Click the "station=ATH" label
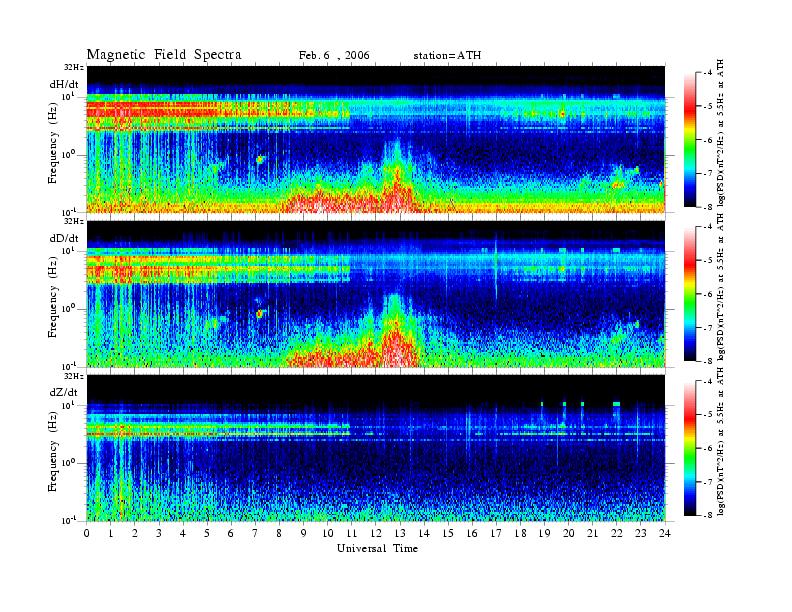792x612 pixels. [447, 56]
